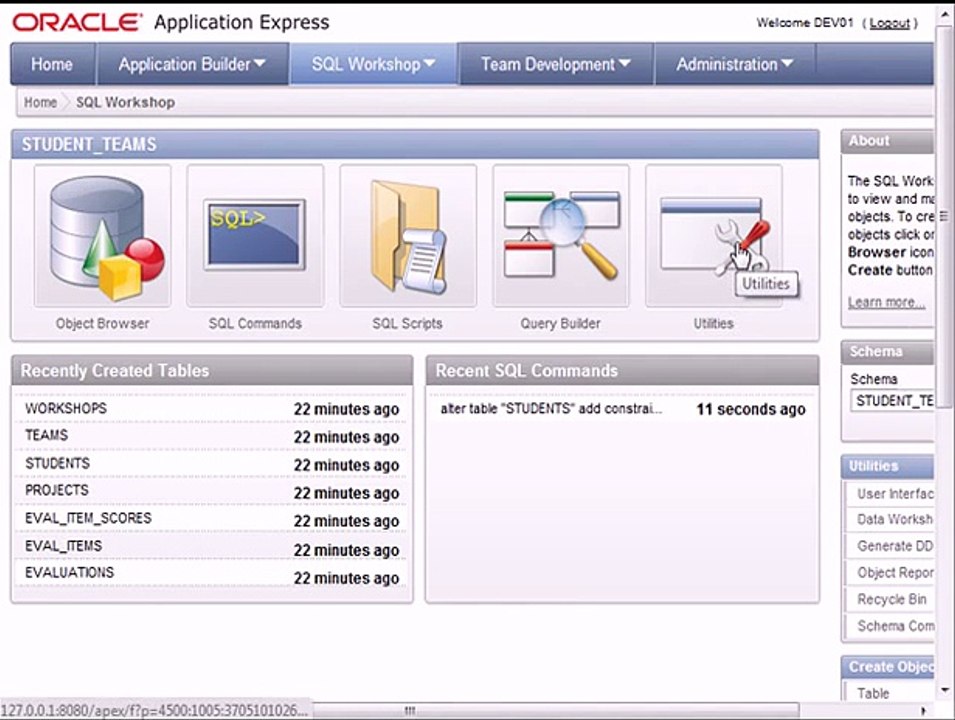The image size is (955, 720).
Task: Open the PROJECTS table entry
Action: (x=57, y=490)
